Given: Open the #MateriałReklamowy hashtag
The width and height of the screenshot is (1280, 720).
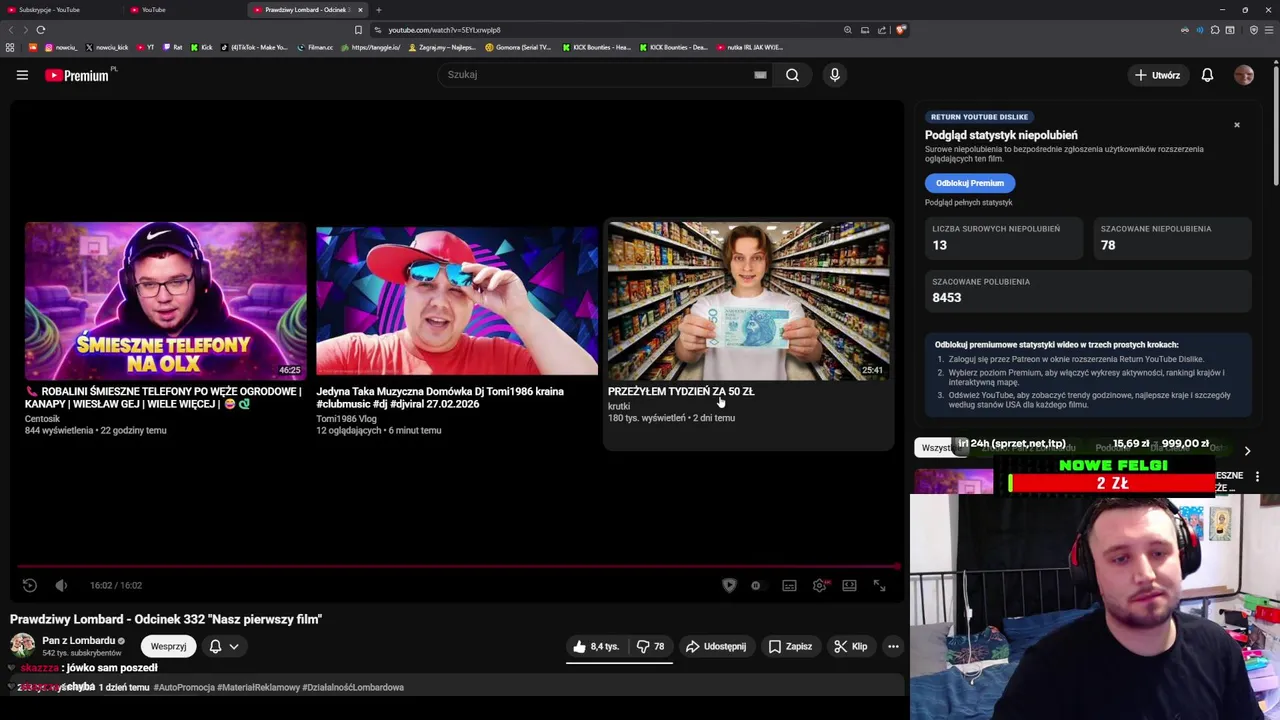Looking at the screenshot, I should coord(258,688).
